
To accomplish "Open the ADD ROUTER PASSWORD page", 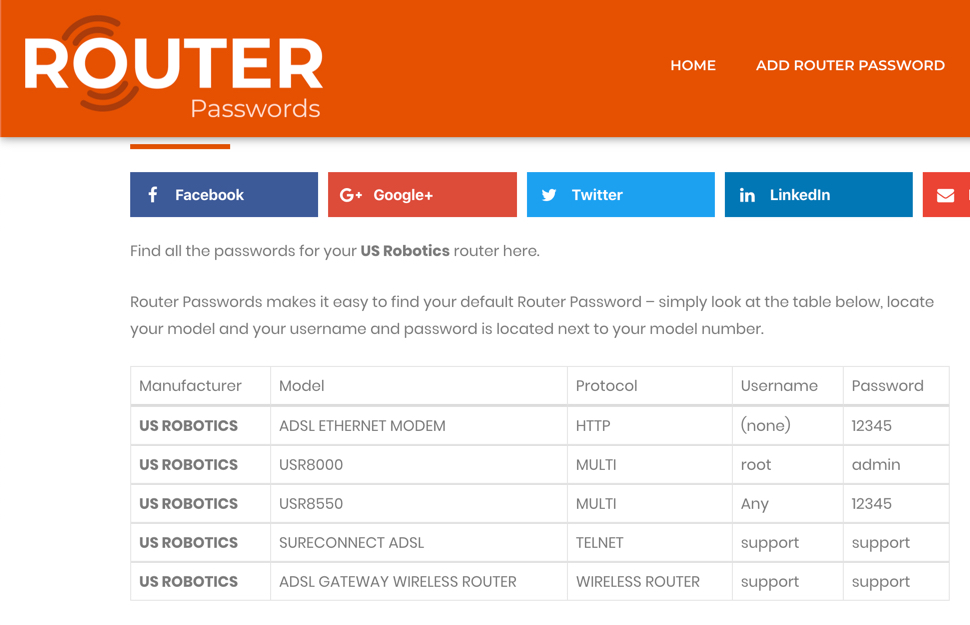I will (x=849, y=65).
